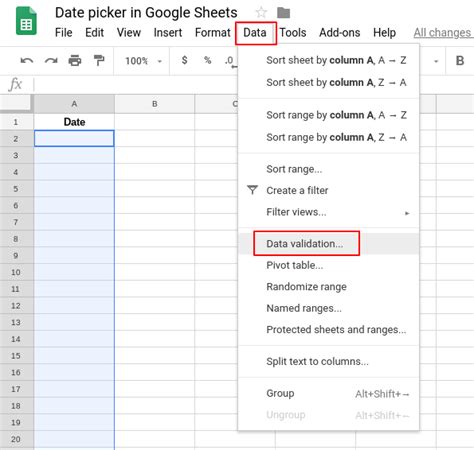Viewport: 474px width, 450px height.
Task: Click the Redo arrow icon
Action: pyautogui.click(x=51, y=61)
